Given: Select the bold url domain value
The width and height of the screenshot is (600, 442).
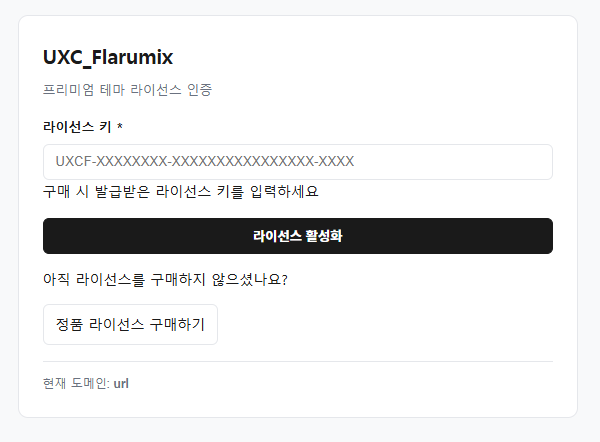Looking at the screenshot, I should [121, 383].
